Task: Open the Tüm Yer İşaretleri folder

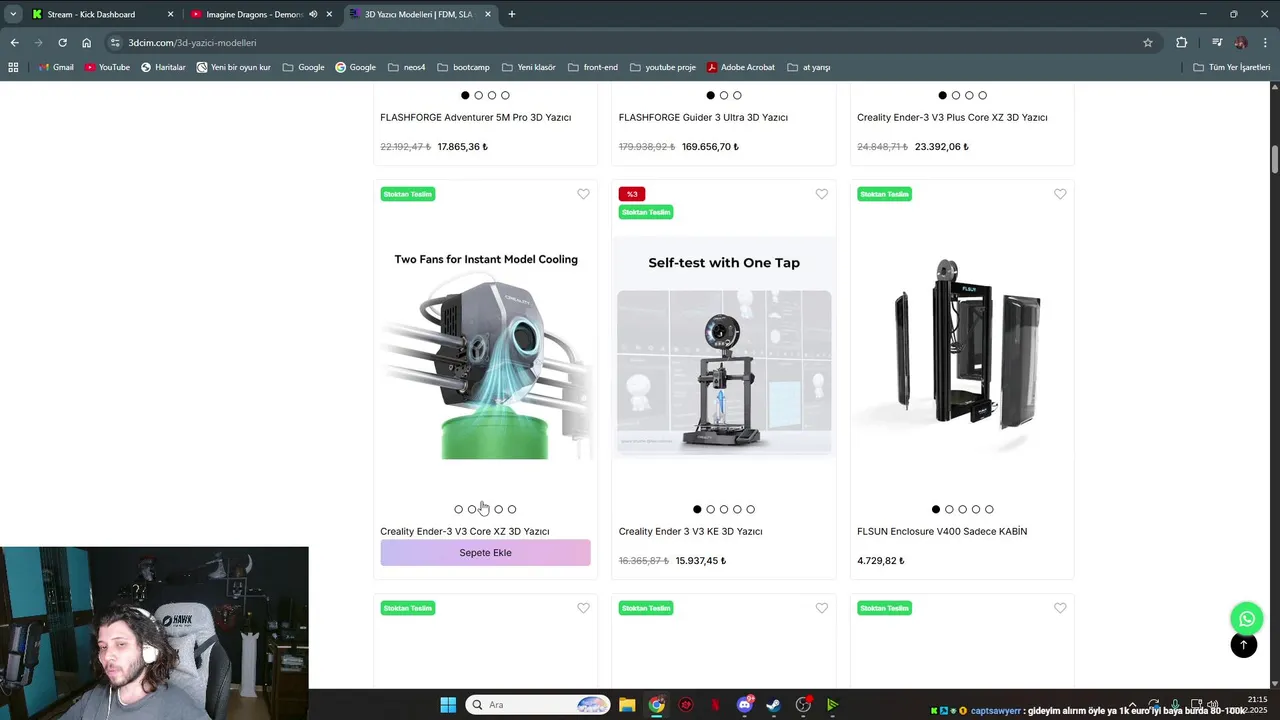Action: tap(1231, 67)
